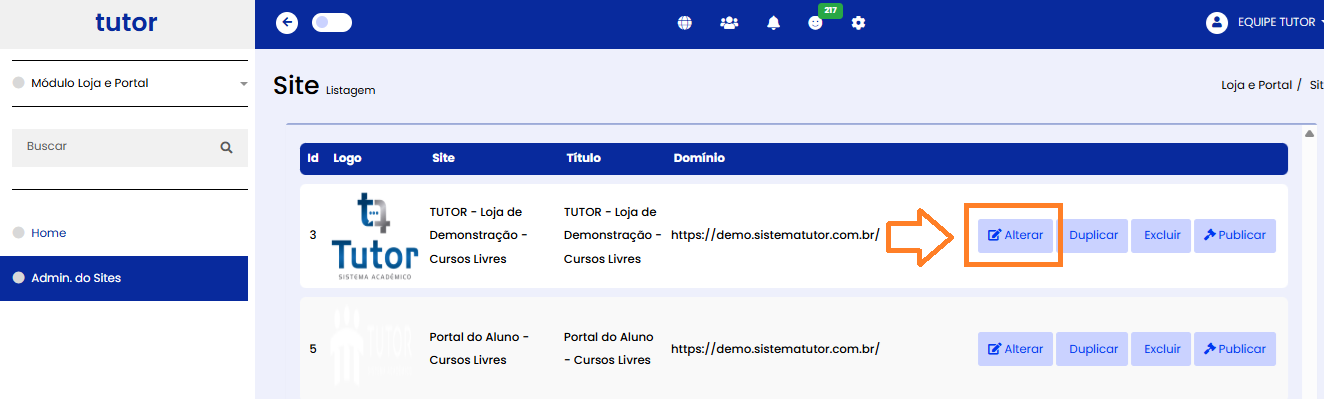Click Excluir for Portal do Aluno row
Viewport: 1324px width, 399px height.
(1162, 349)
